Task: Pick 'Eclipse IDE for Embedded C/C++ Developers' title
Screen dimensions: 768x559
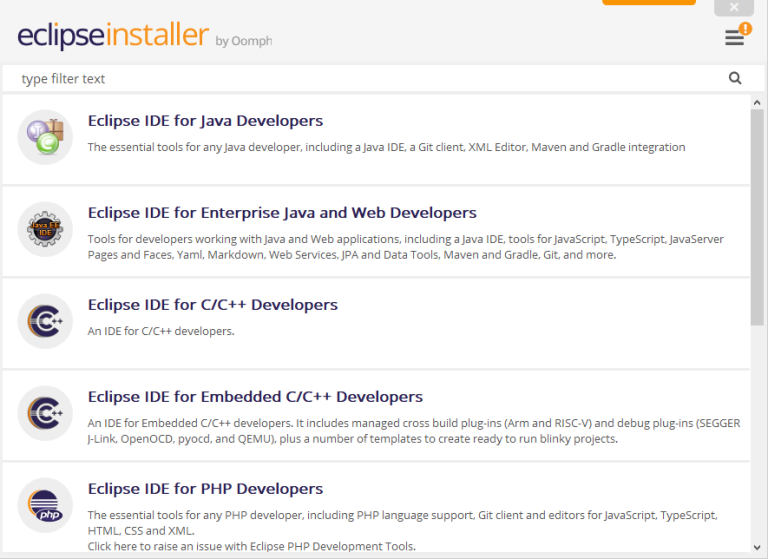Action: [255, 397]
